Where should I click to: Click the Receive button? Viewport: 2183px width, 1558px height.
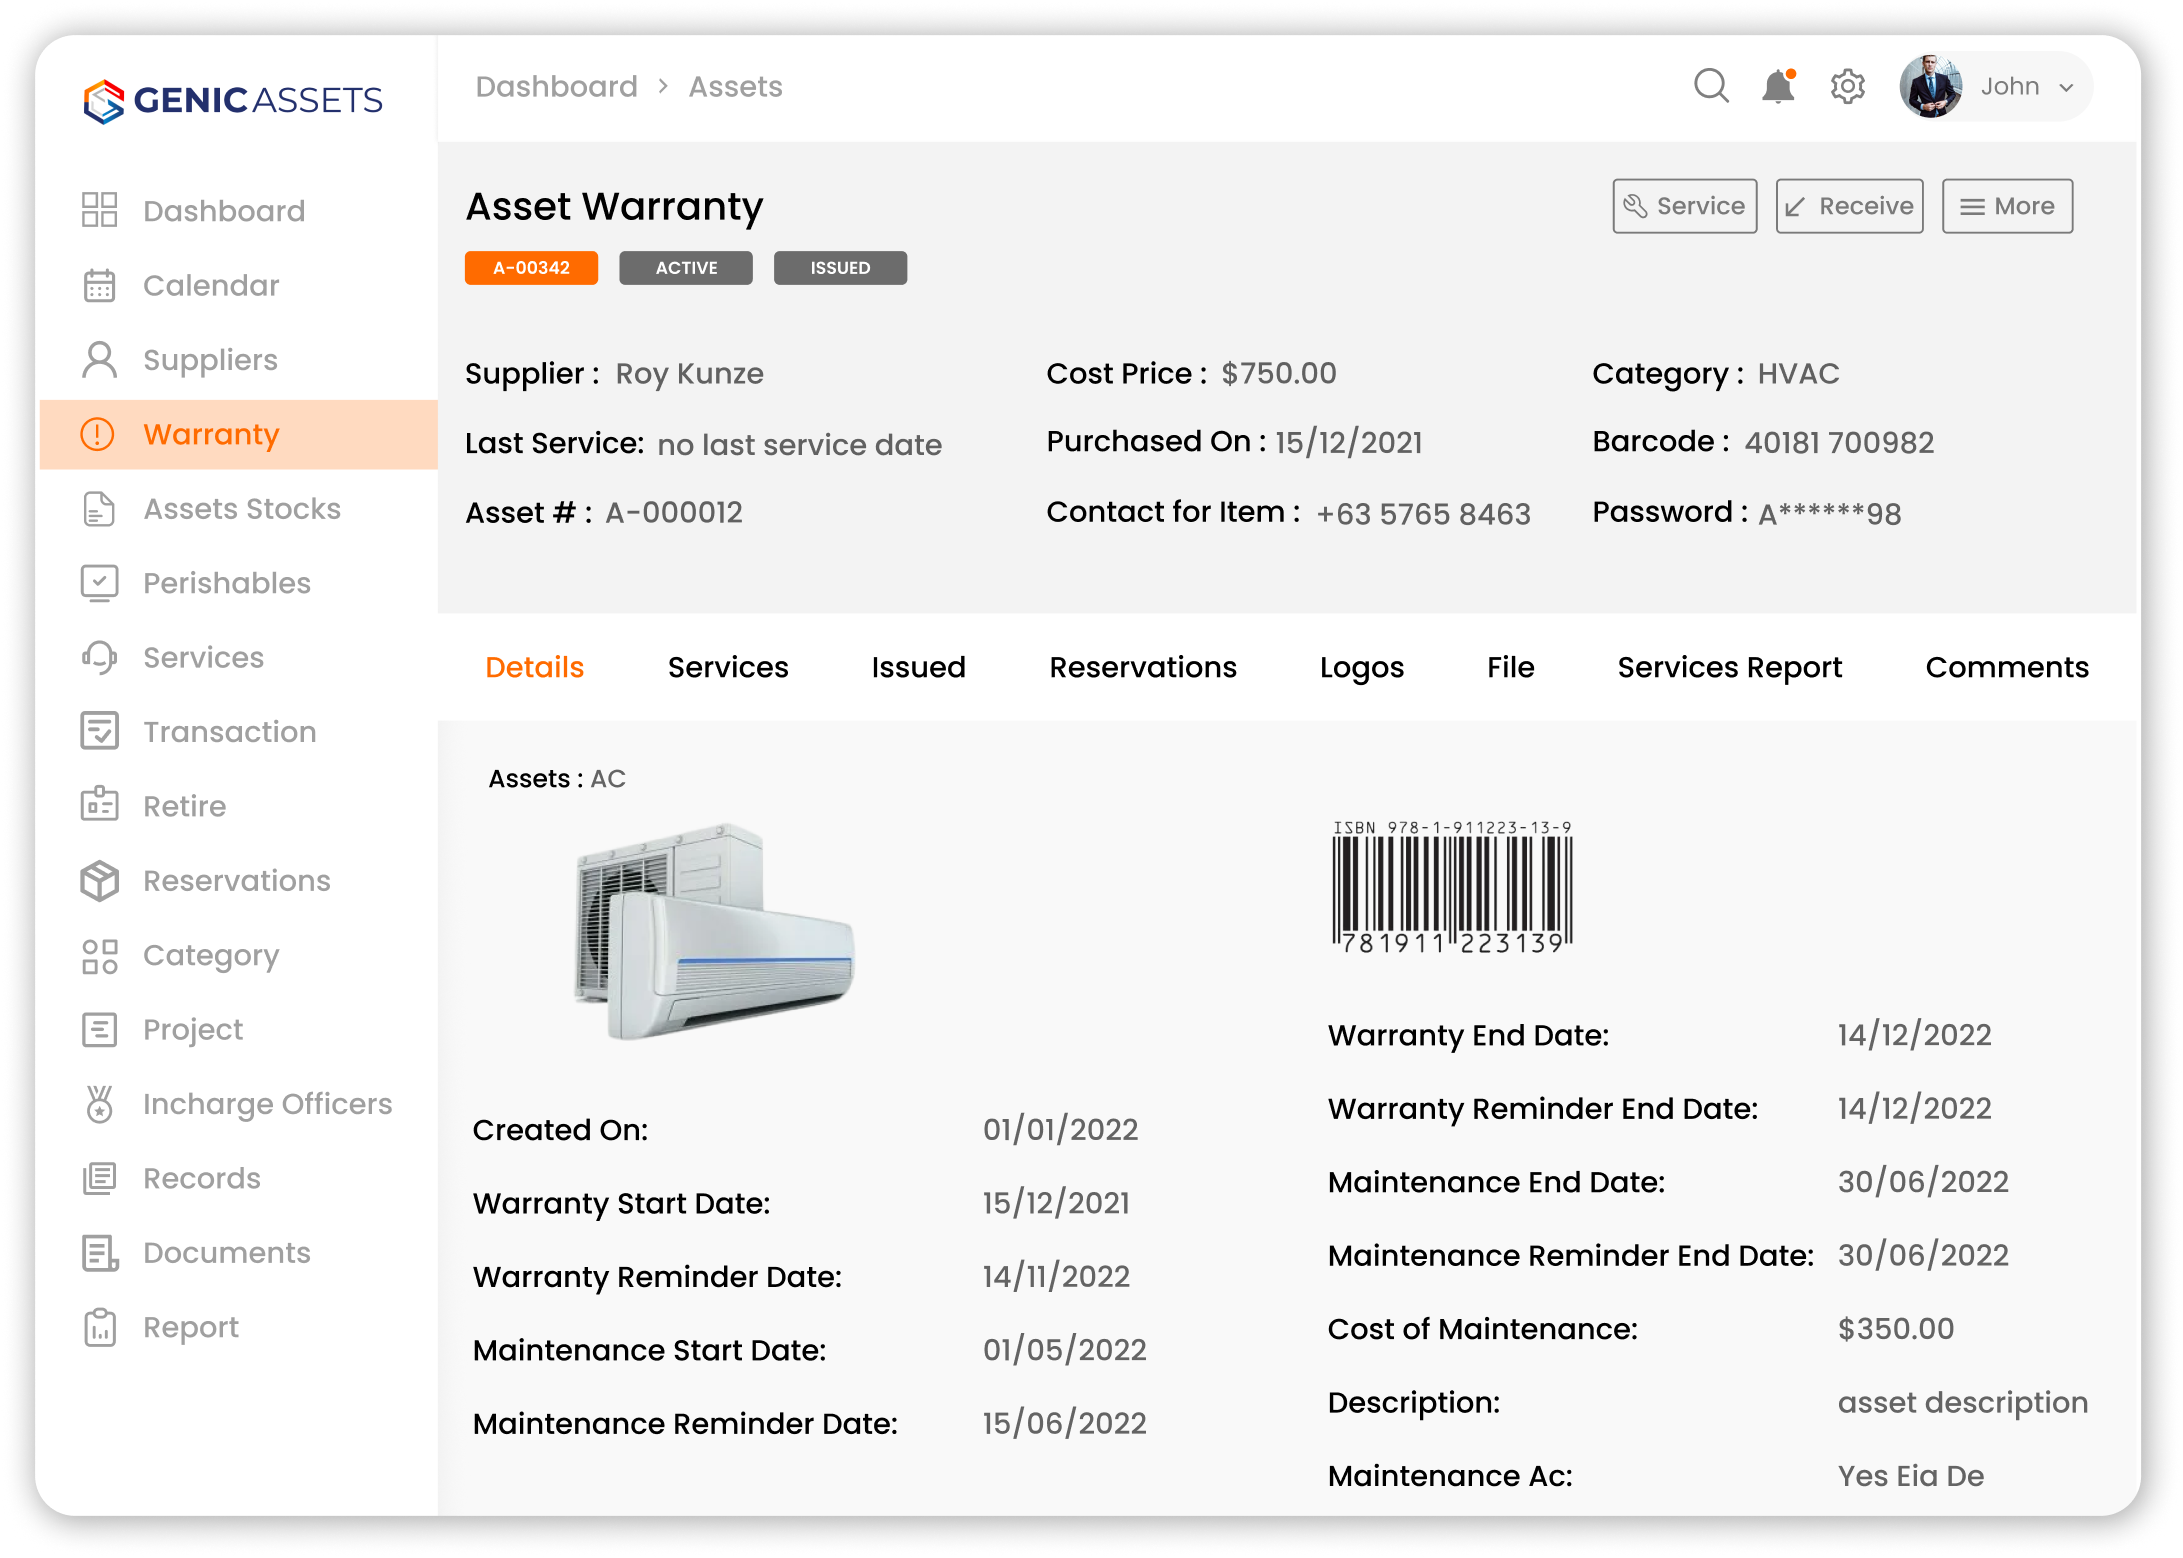1849,206
